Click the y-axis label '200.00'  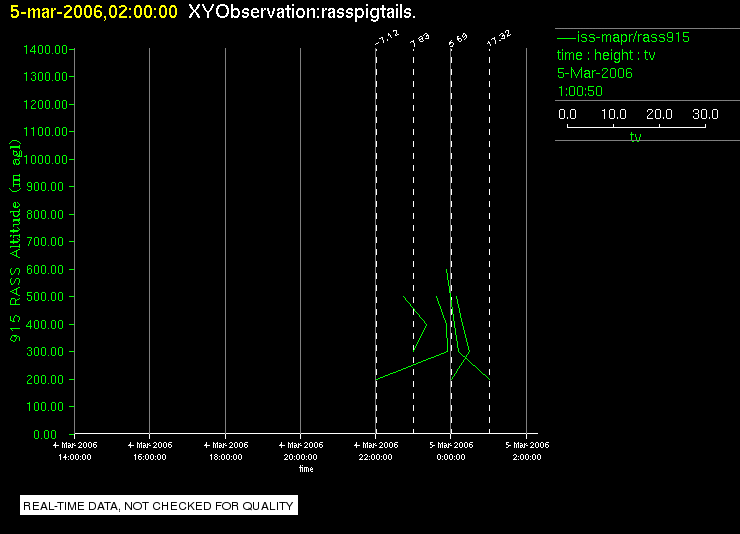point(45,379)
